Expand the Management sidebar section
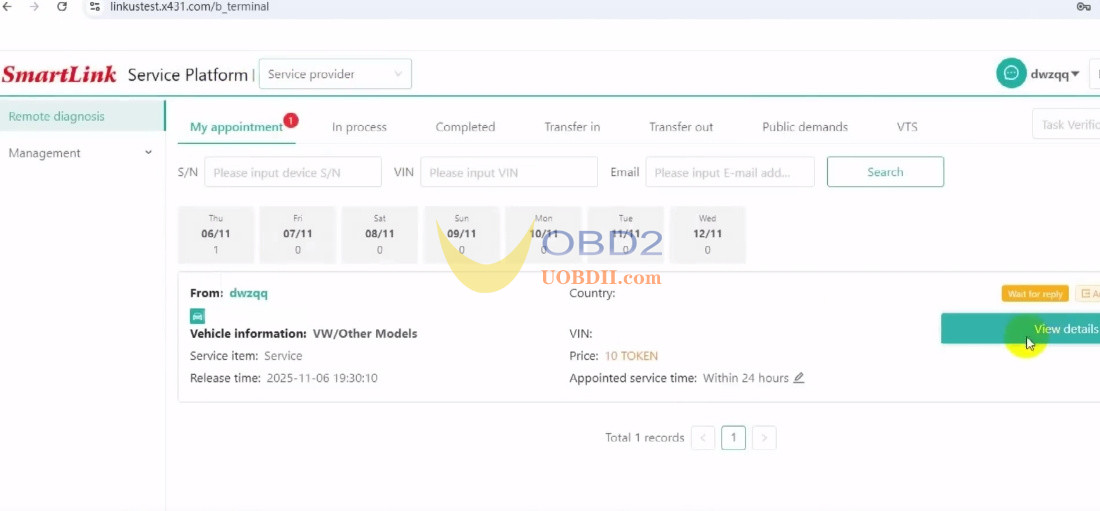 click(x=82, y=153)
